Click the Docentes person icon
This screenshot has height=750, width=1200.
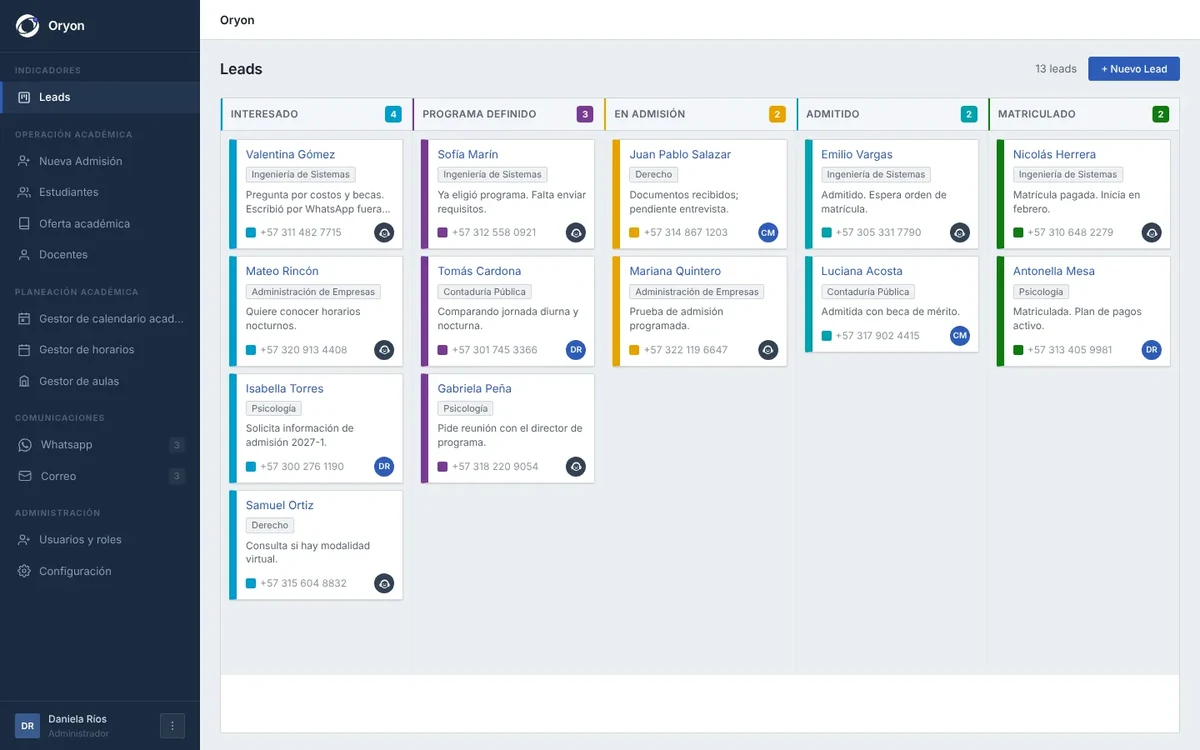tap(24, 255)
